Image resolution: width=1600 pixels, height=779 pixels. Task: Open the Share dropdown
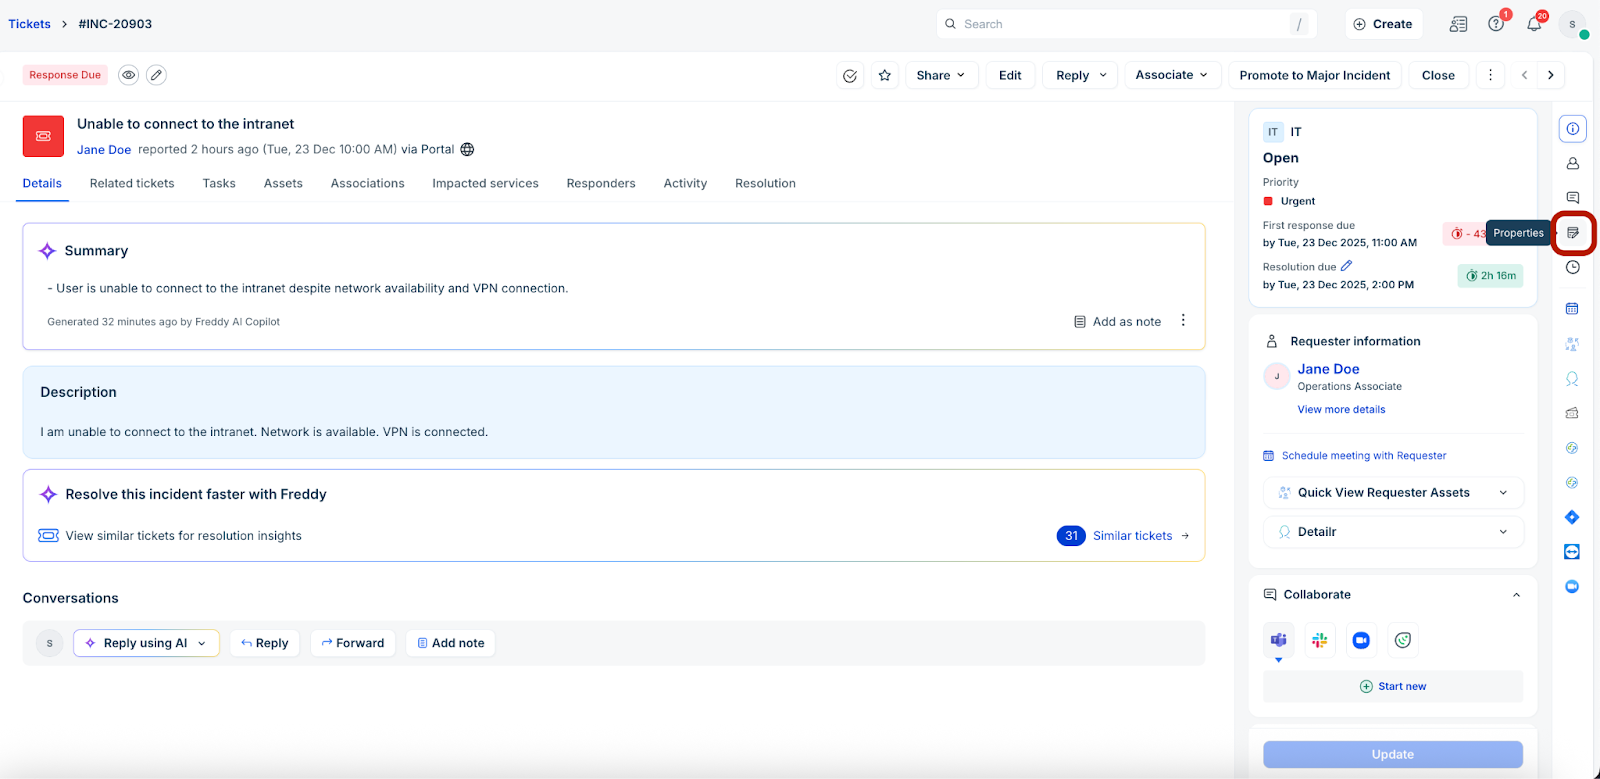tap(941, 75)
